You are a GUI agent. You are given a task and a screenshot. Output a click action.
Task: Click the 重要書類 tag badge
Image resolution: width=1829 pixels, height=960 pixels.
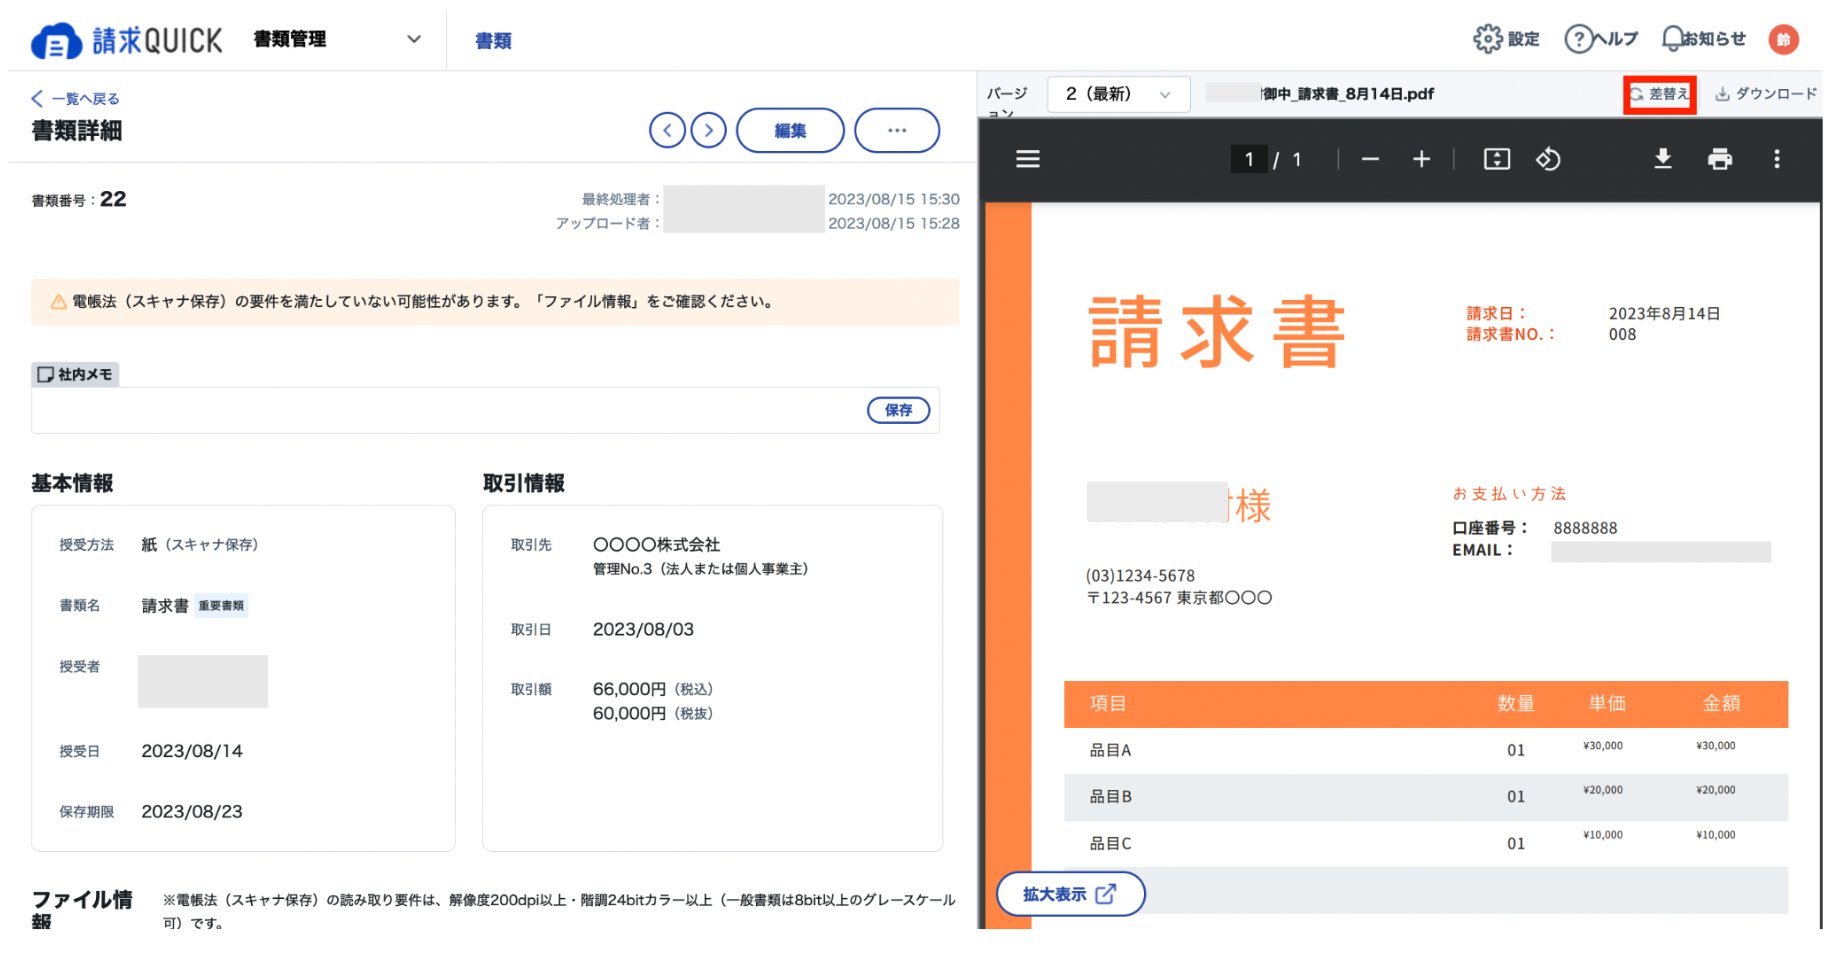221,606
